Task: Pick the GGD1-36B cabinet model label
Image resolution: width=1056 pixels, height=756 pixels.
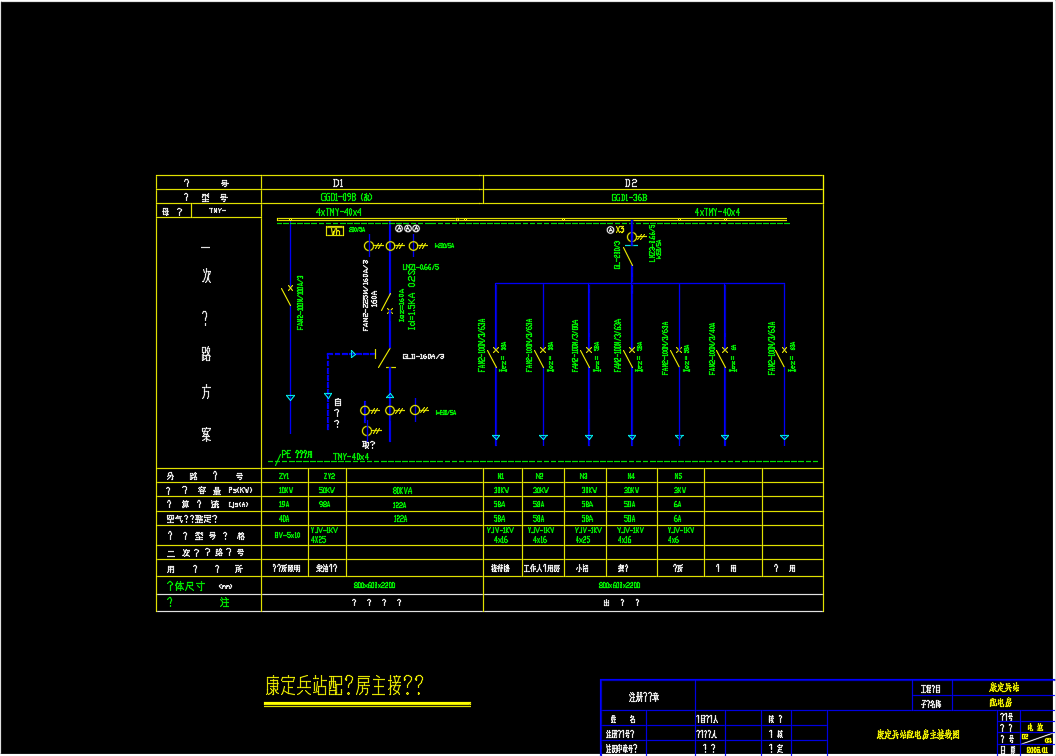Action: [630, 197]
